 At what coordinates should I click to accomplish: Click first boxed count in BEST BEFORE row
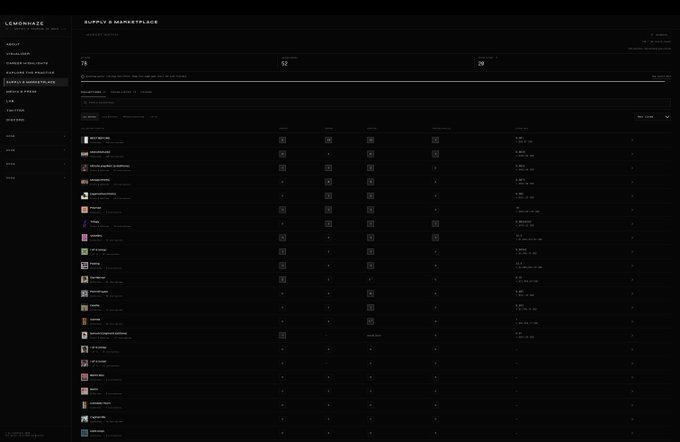(282, 140)
